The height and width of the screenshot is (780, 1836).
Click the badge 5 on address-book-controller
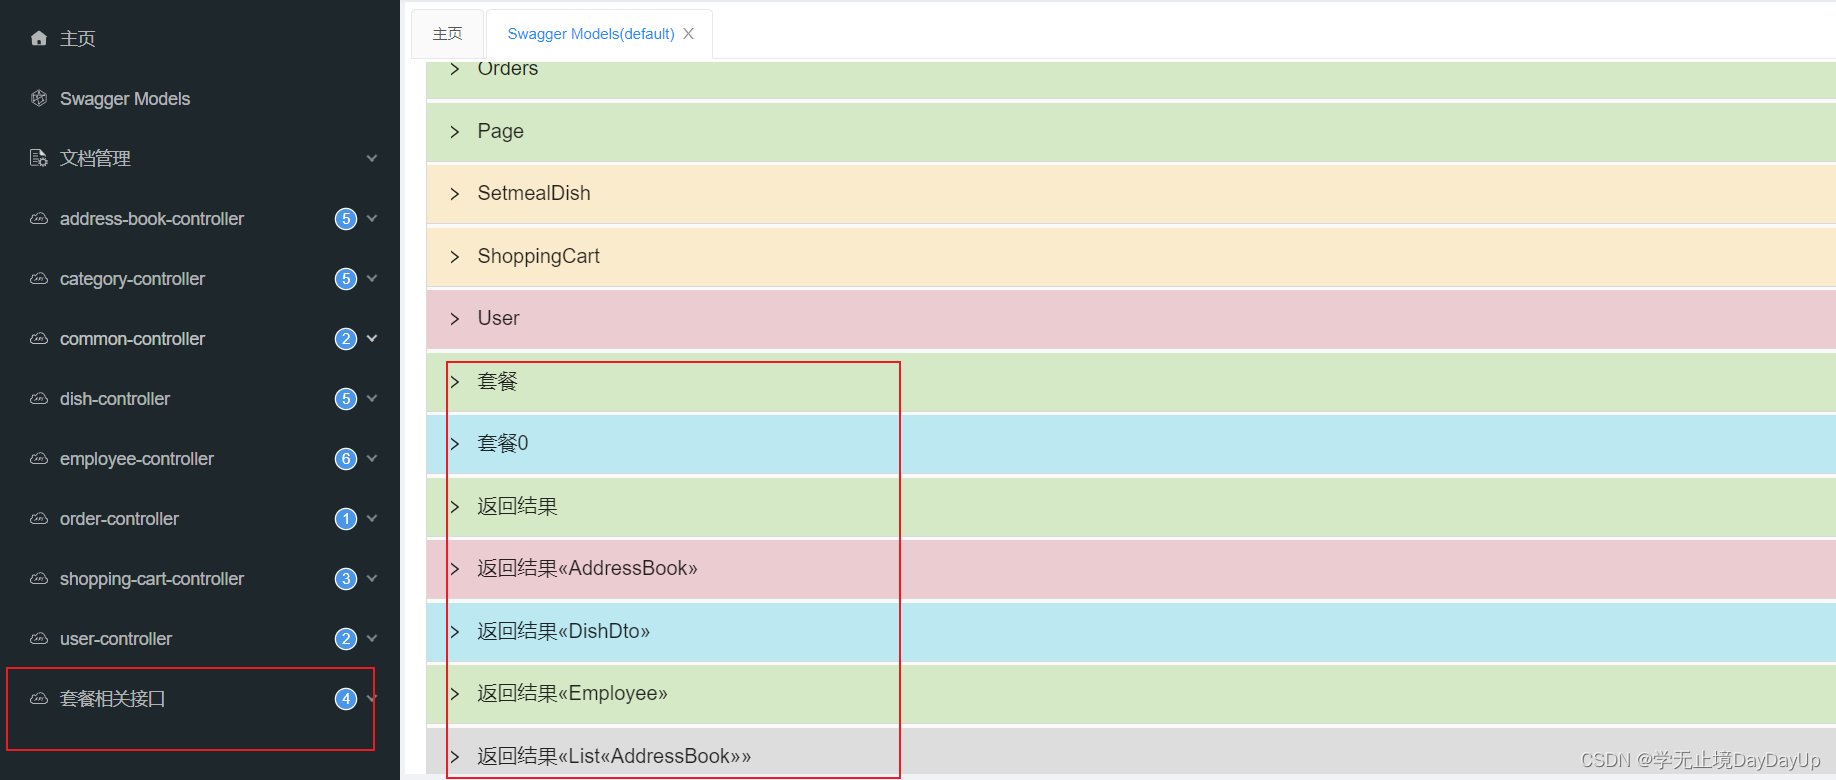(x=346, y=219)
